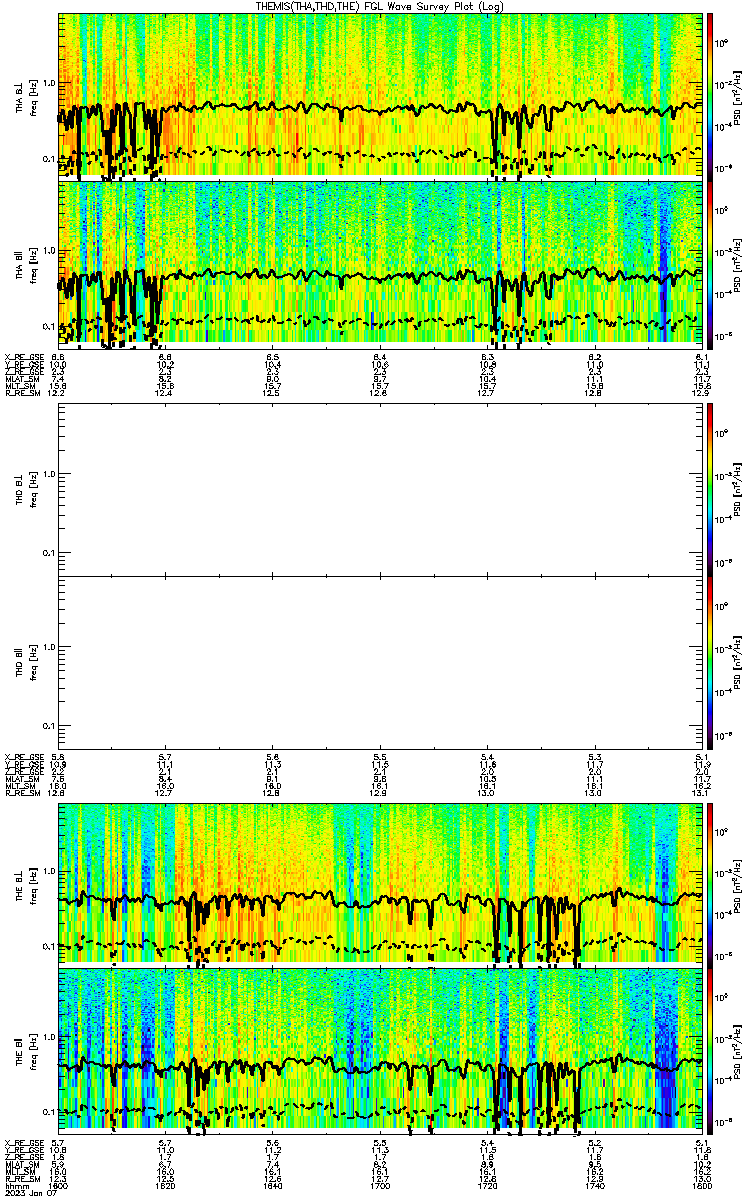The height and width of the screenshot is (1200, 750).
Task: Click the 0.1 frequency tick on THE B-parallel axis
Action: [x=48, y=1112]
